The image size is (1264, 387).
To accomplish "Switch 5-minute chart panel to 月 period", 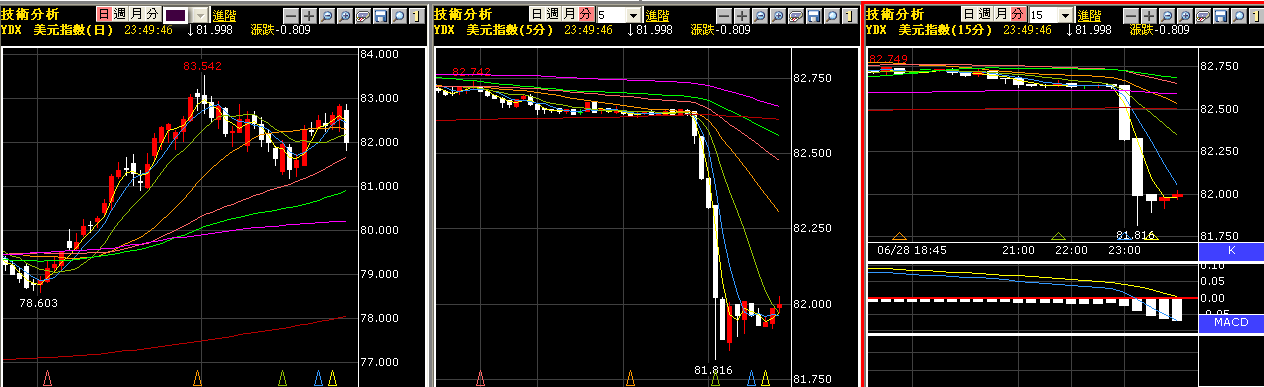I will click(568, 14).
